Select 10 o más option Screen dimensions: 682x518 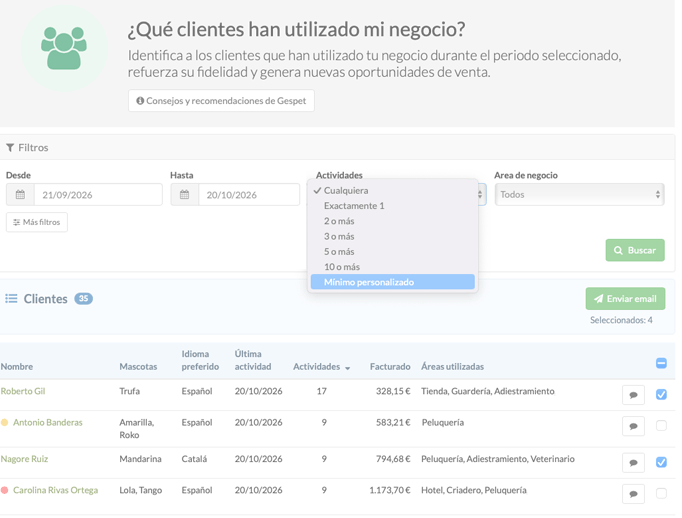[x=392, y=267]
